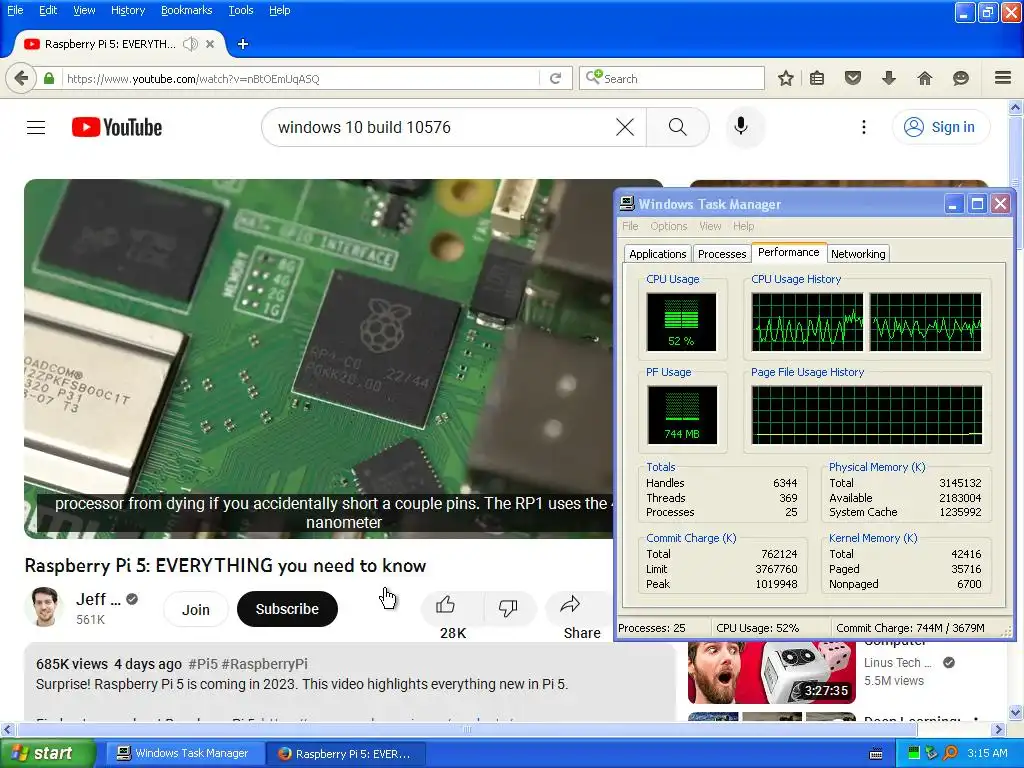Open the YouTube guide hamburger menu

coord(36,127)
